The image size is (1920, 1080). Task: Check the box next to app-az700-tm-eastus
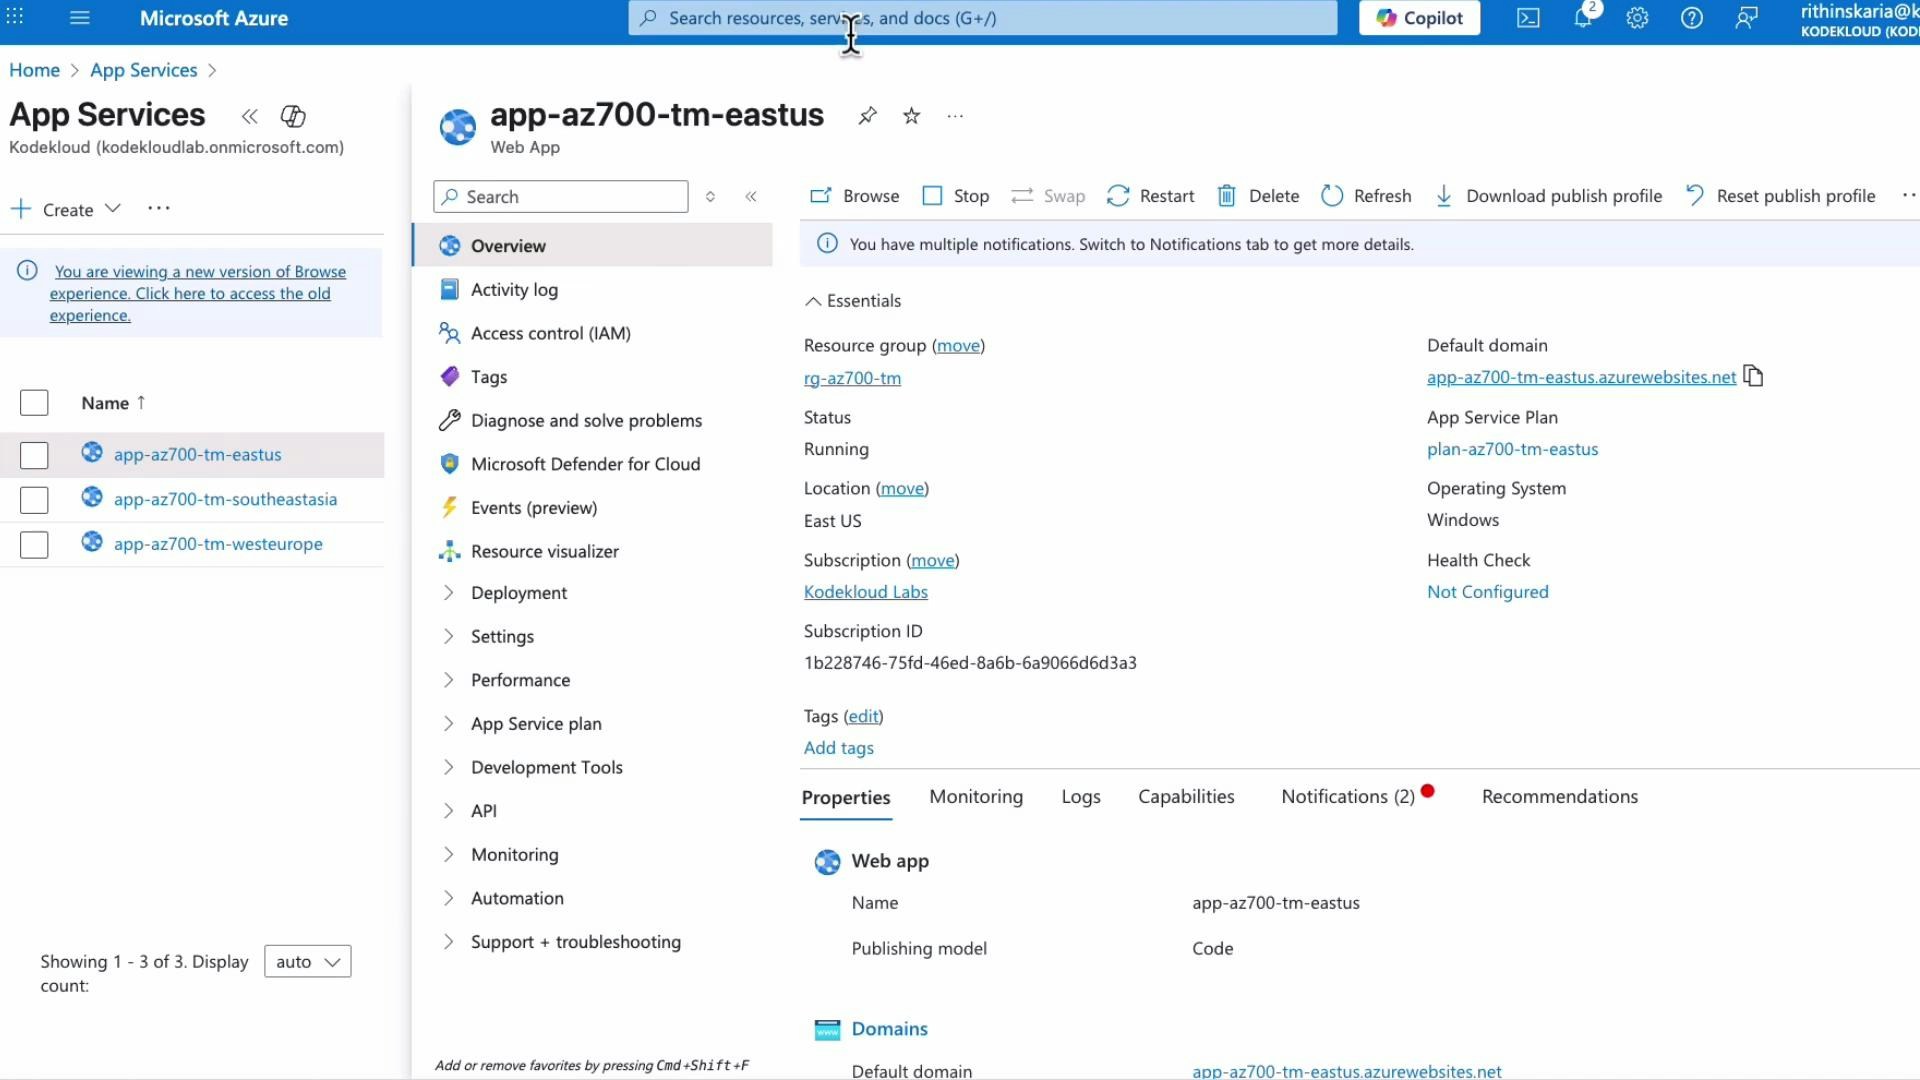(x=33, y=455)
